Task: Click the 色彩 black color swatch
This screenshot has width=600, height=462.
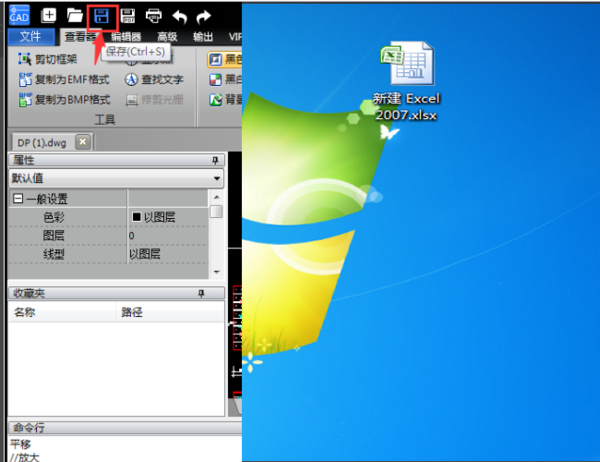Action: click(136, 217)
